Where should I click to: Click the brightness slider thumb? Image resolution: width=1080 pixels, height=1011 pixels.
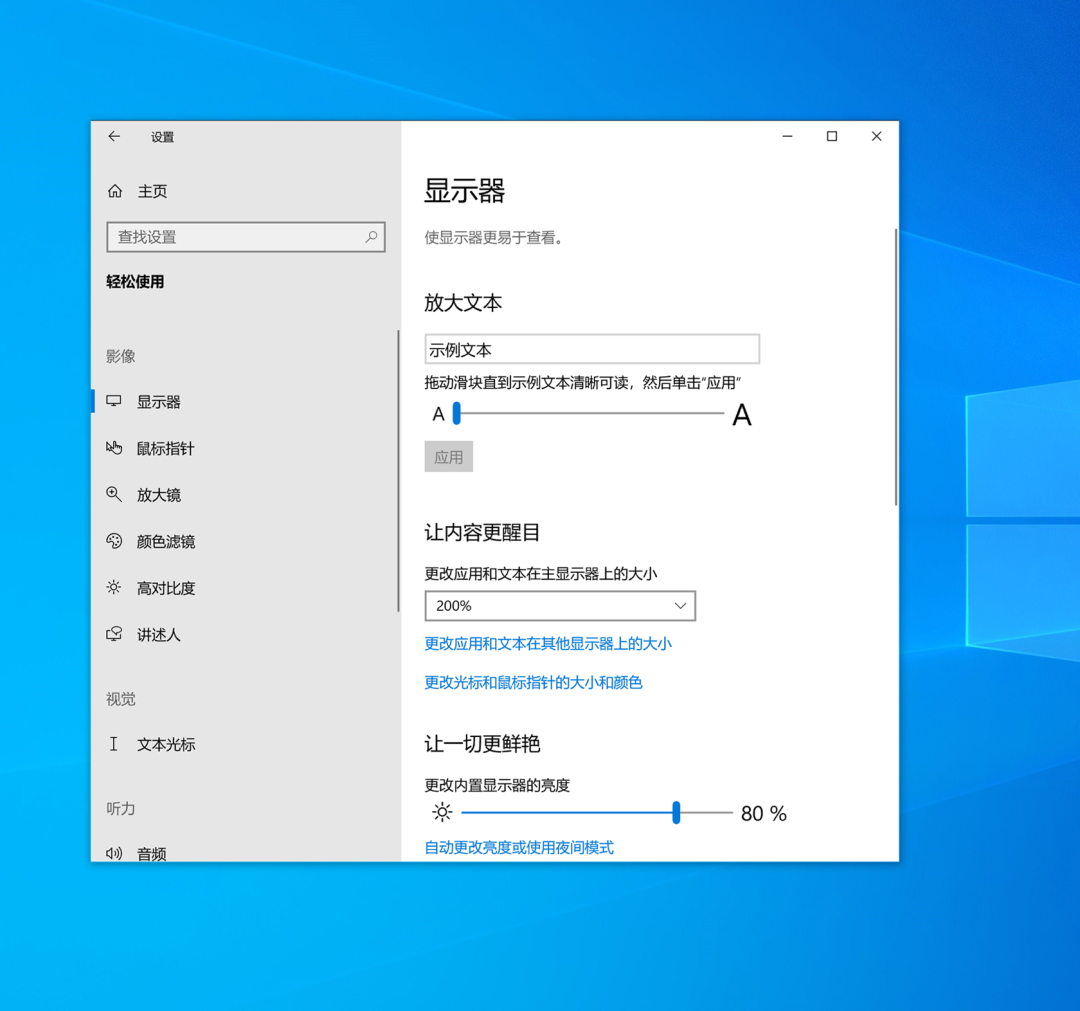676,813
